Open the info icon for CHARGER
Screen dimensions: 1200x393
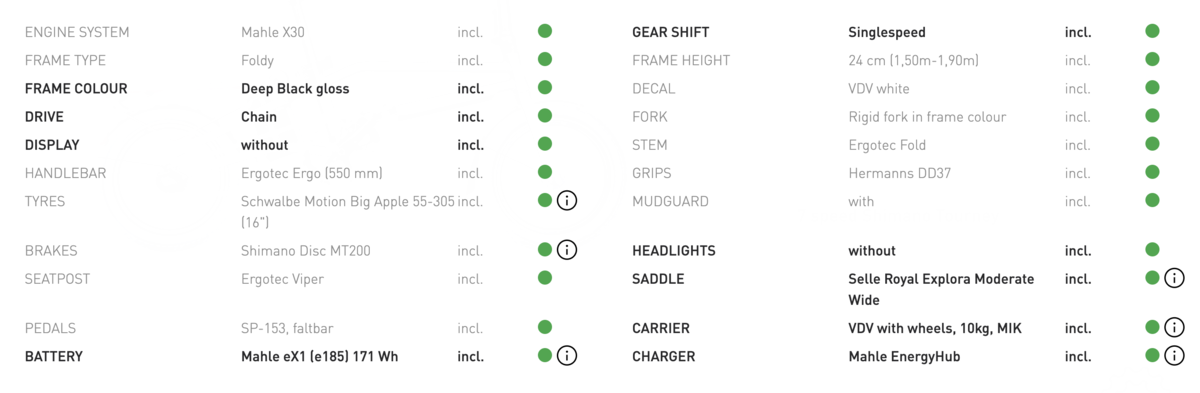[1175, 355]
